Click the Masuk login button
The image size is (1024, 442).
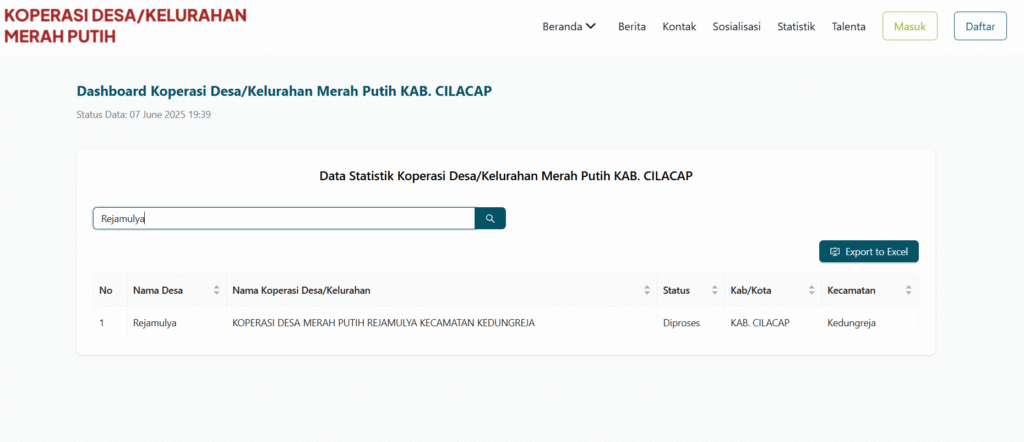click(910, 27)
